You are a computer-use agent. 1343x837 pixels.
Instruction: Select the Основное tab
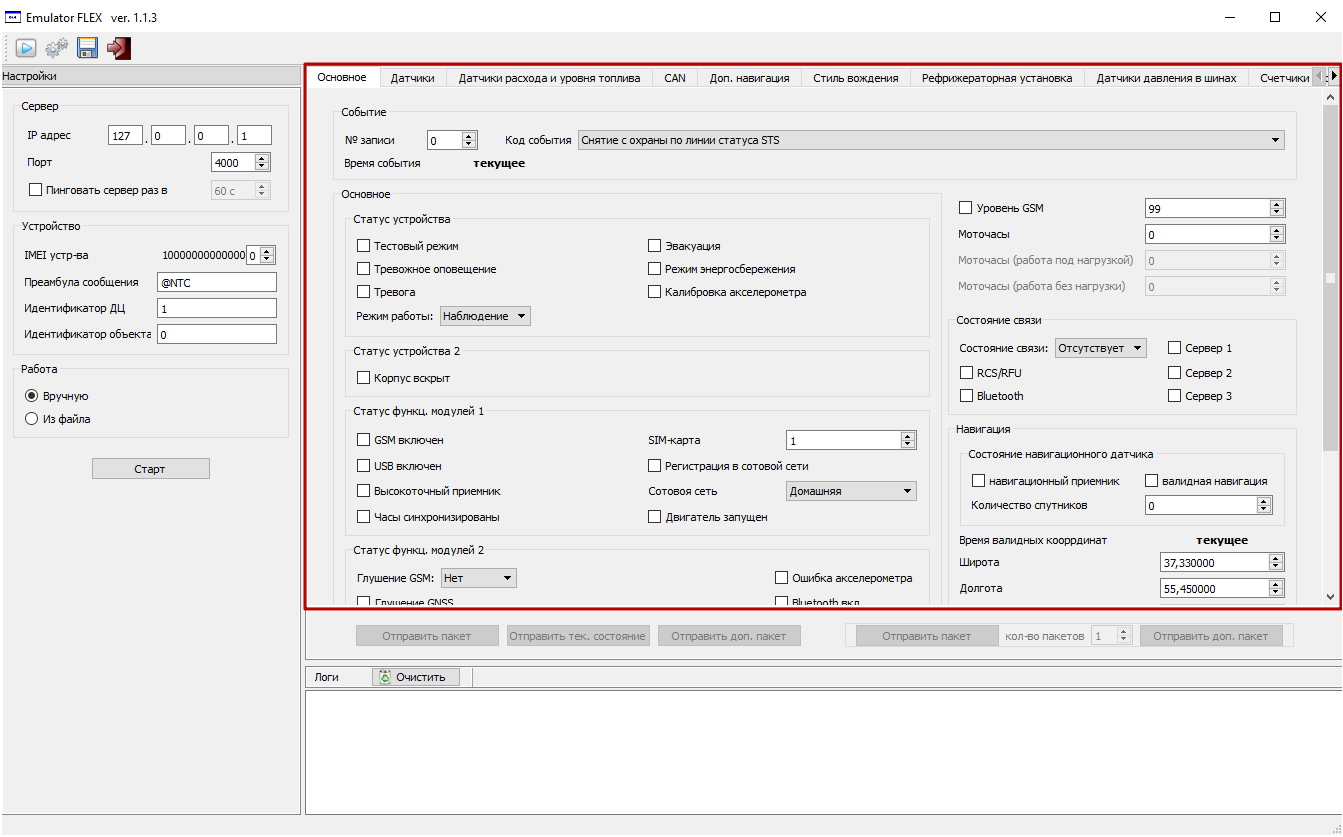click(x=342, y=77)
